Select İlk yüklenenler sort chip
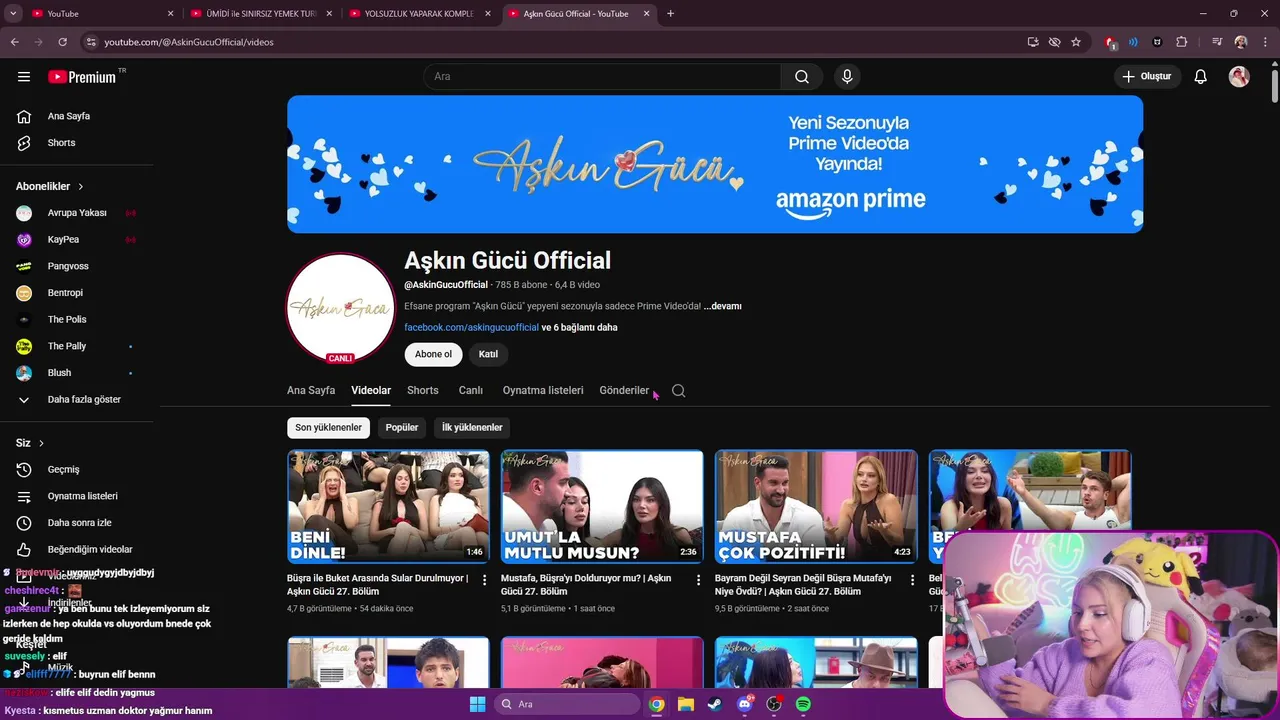This screenshot has height=720, width=1280. [x=472, y=427]
